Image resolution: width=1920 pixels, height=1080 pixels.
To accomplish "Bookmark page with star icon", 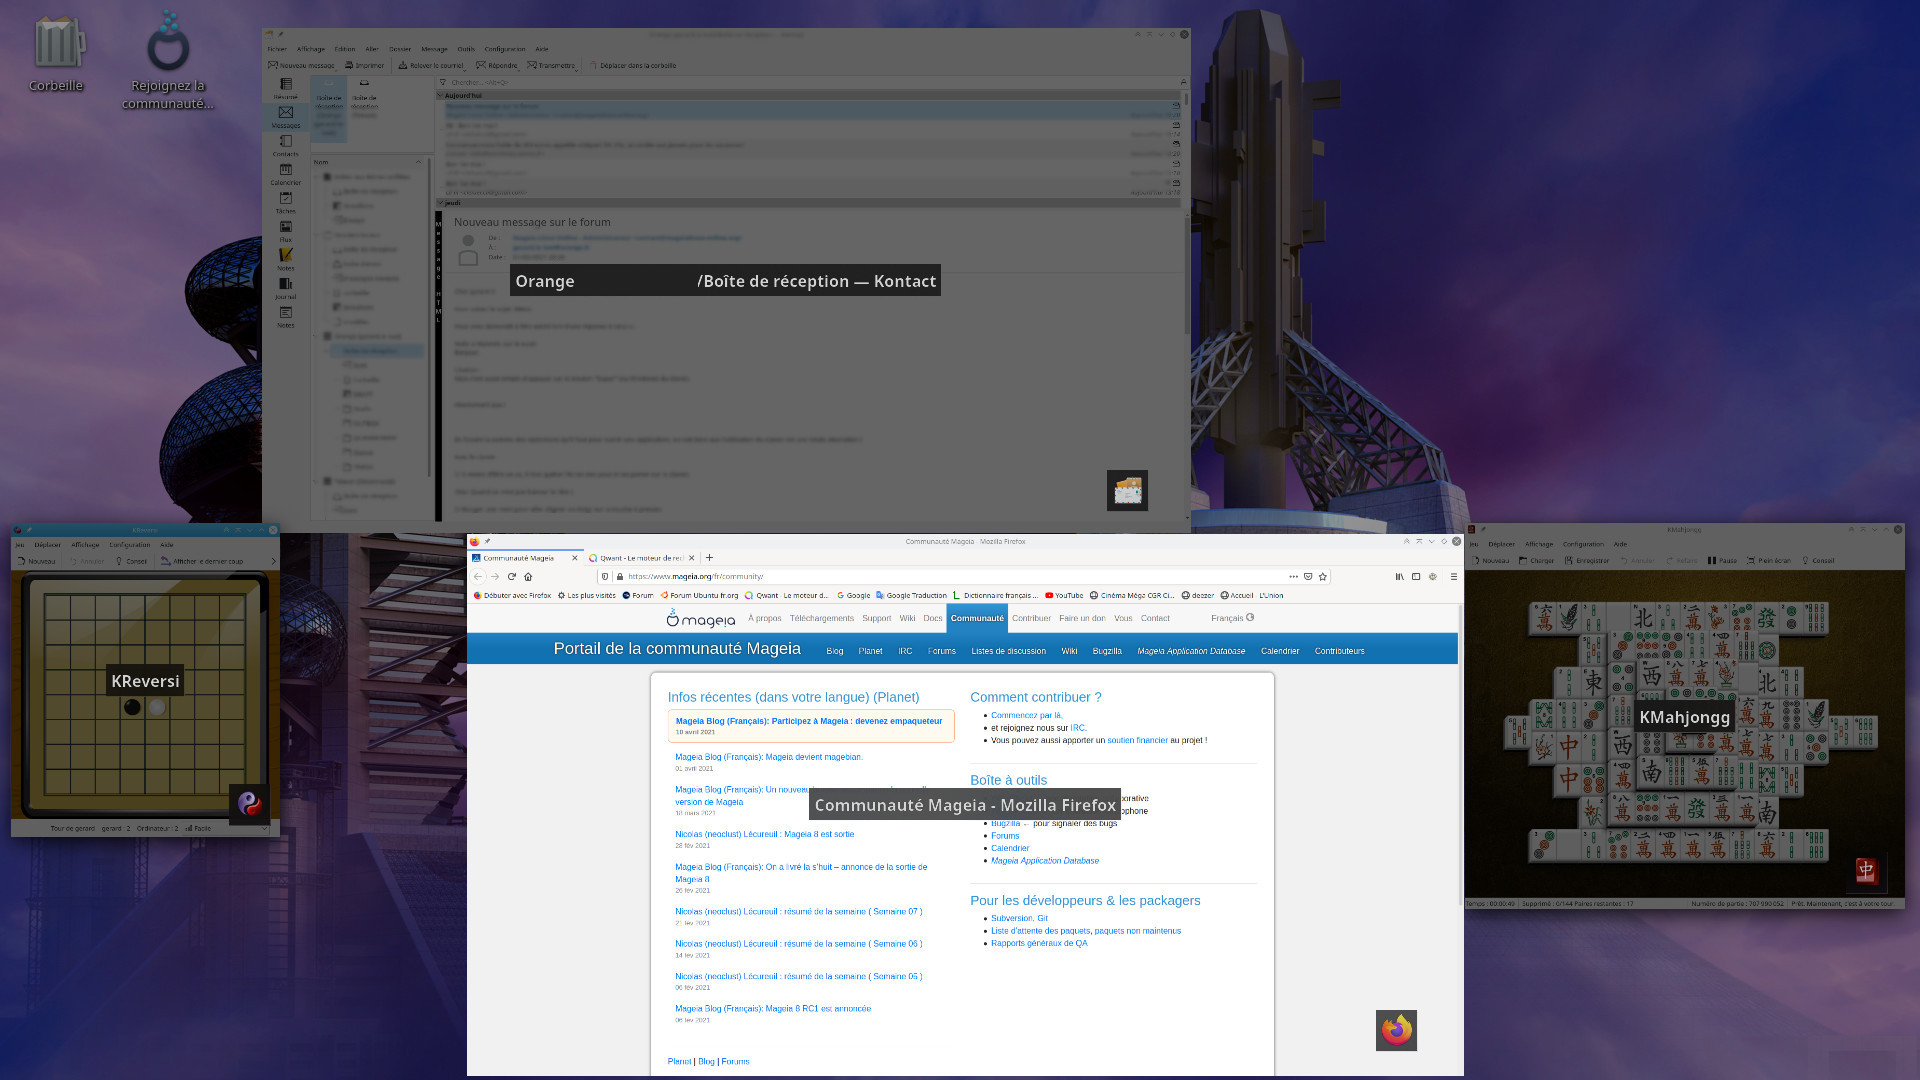I will click(x=1322, y=577).
